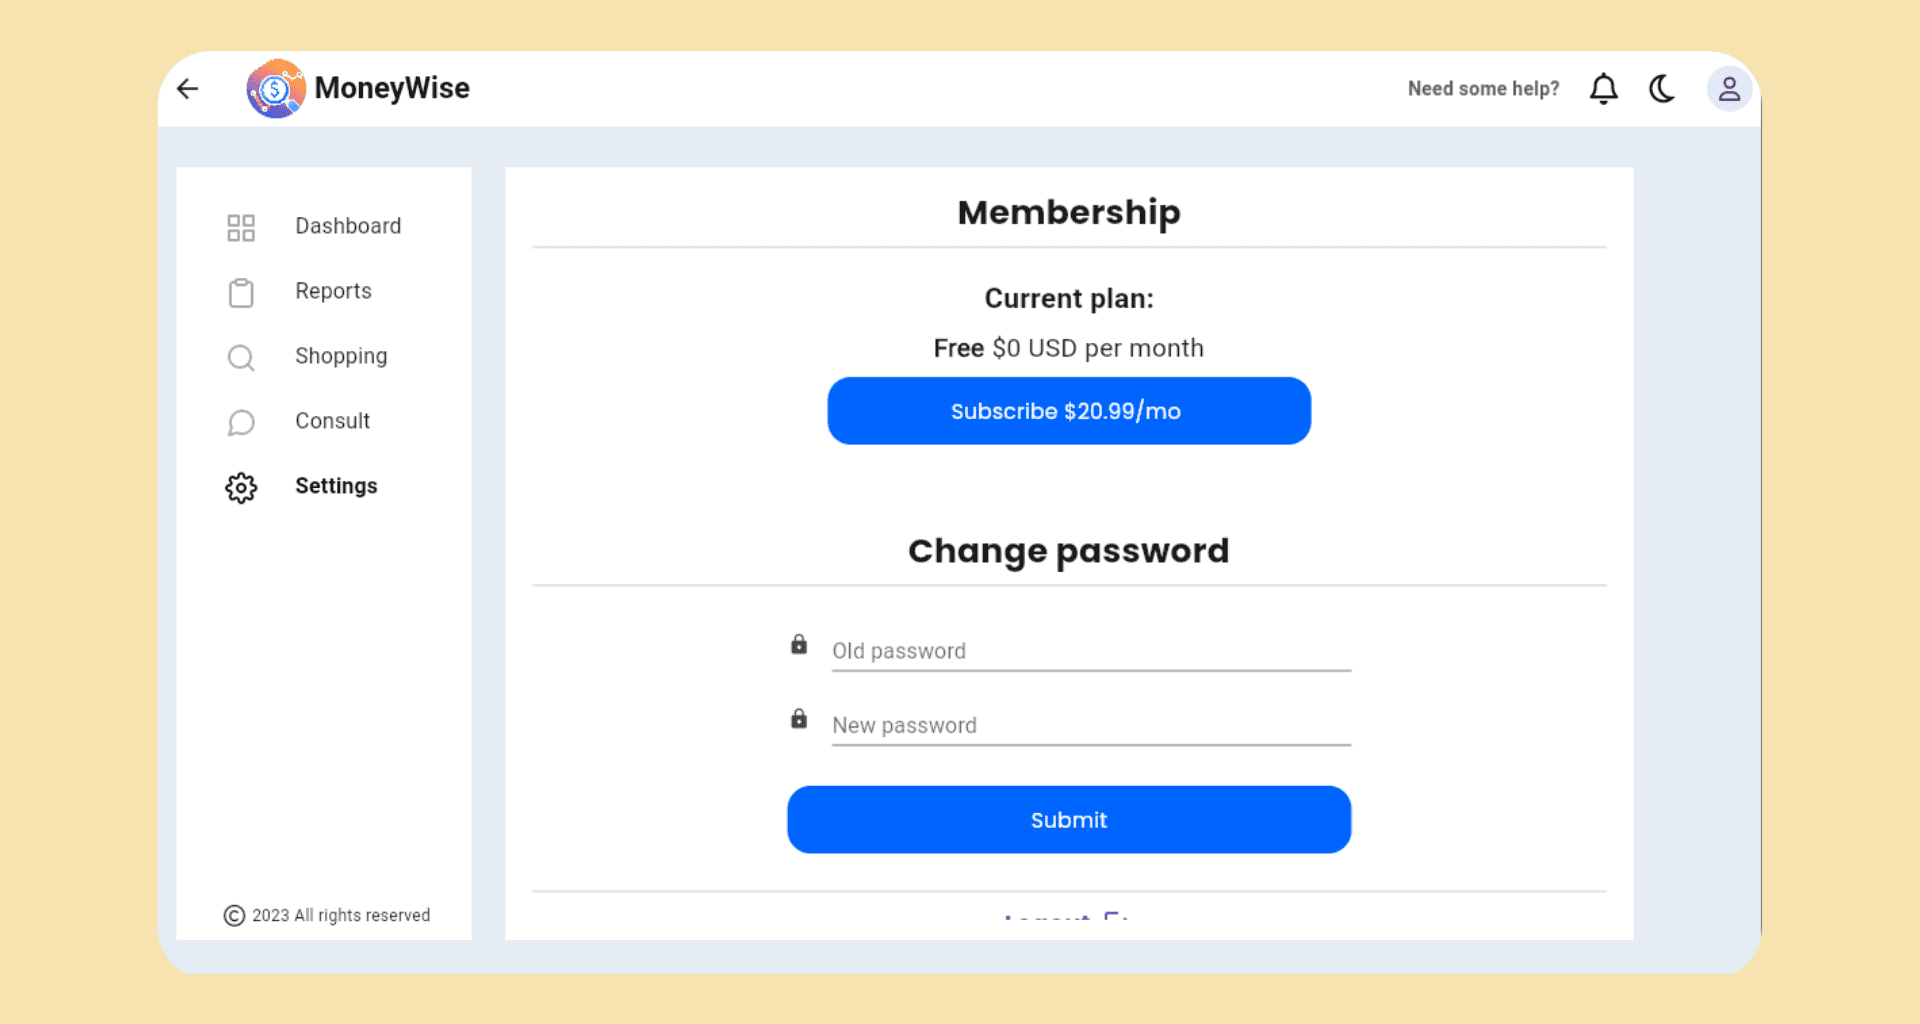This screenshot has width=1920, height=1024.
Task: Open the Consult section
Action: pos(332,421)
